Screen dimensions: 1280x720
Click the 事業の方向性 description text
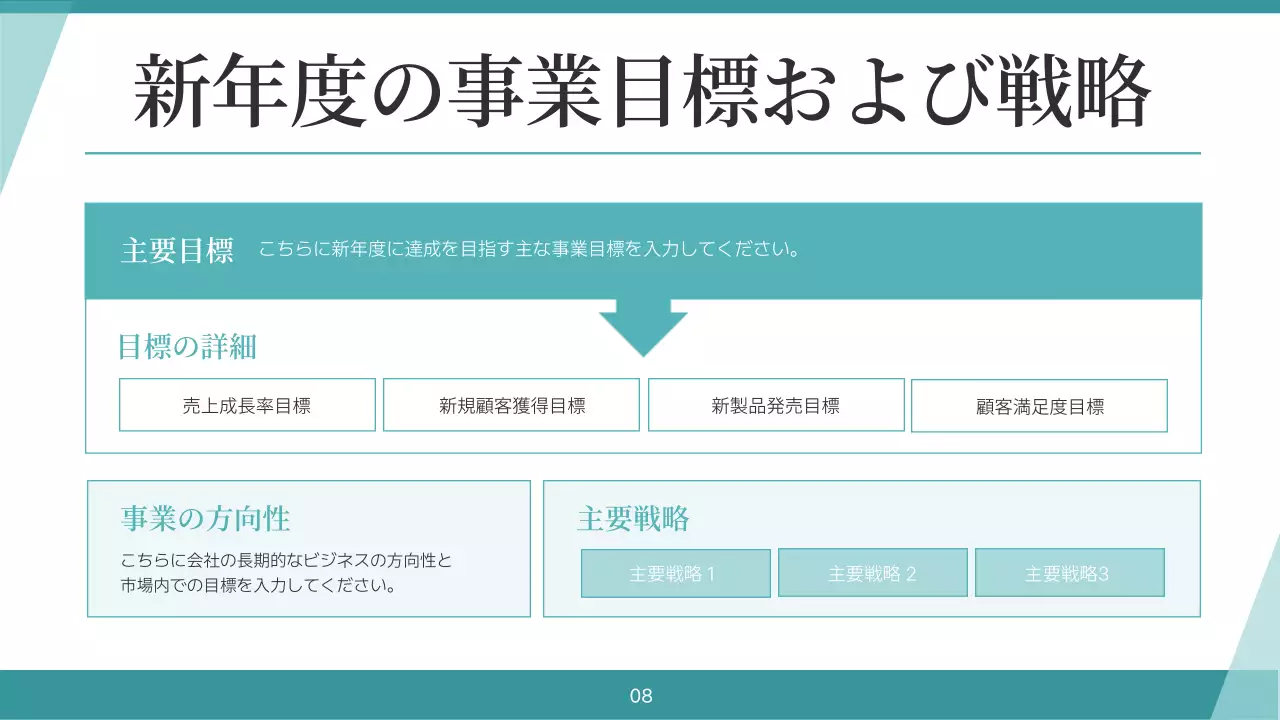tap(284, 572)
